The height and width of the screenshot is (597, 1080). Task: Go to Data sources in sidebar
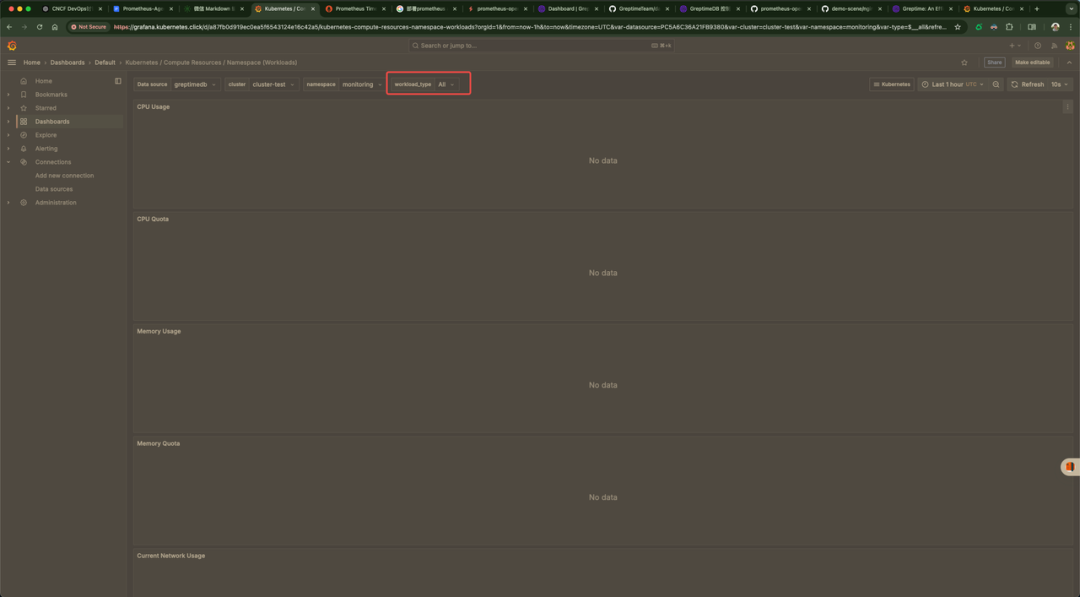54,189
